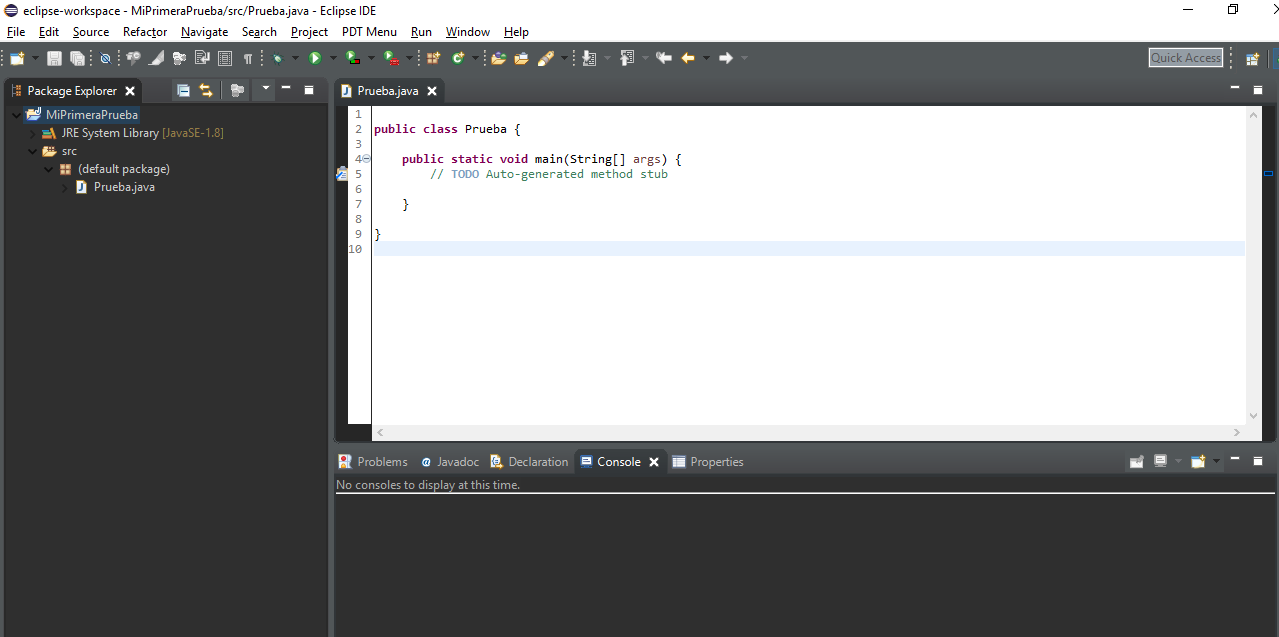Screen dimensions: 1279x637
Task: Select Prueba.java in Package Explorer
Action: (x=124, y=187)
